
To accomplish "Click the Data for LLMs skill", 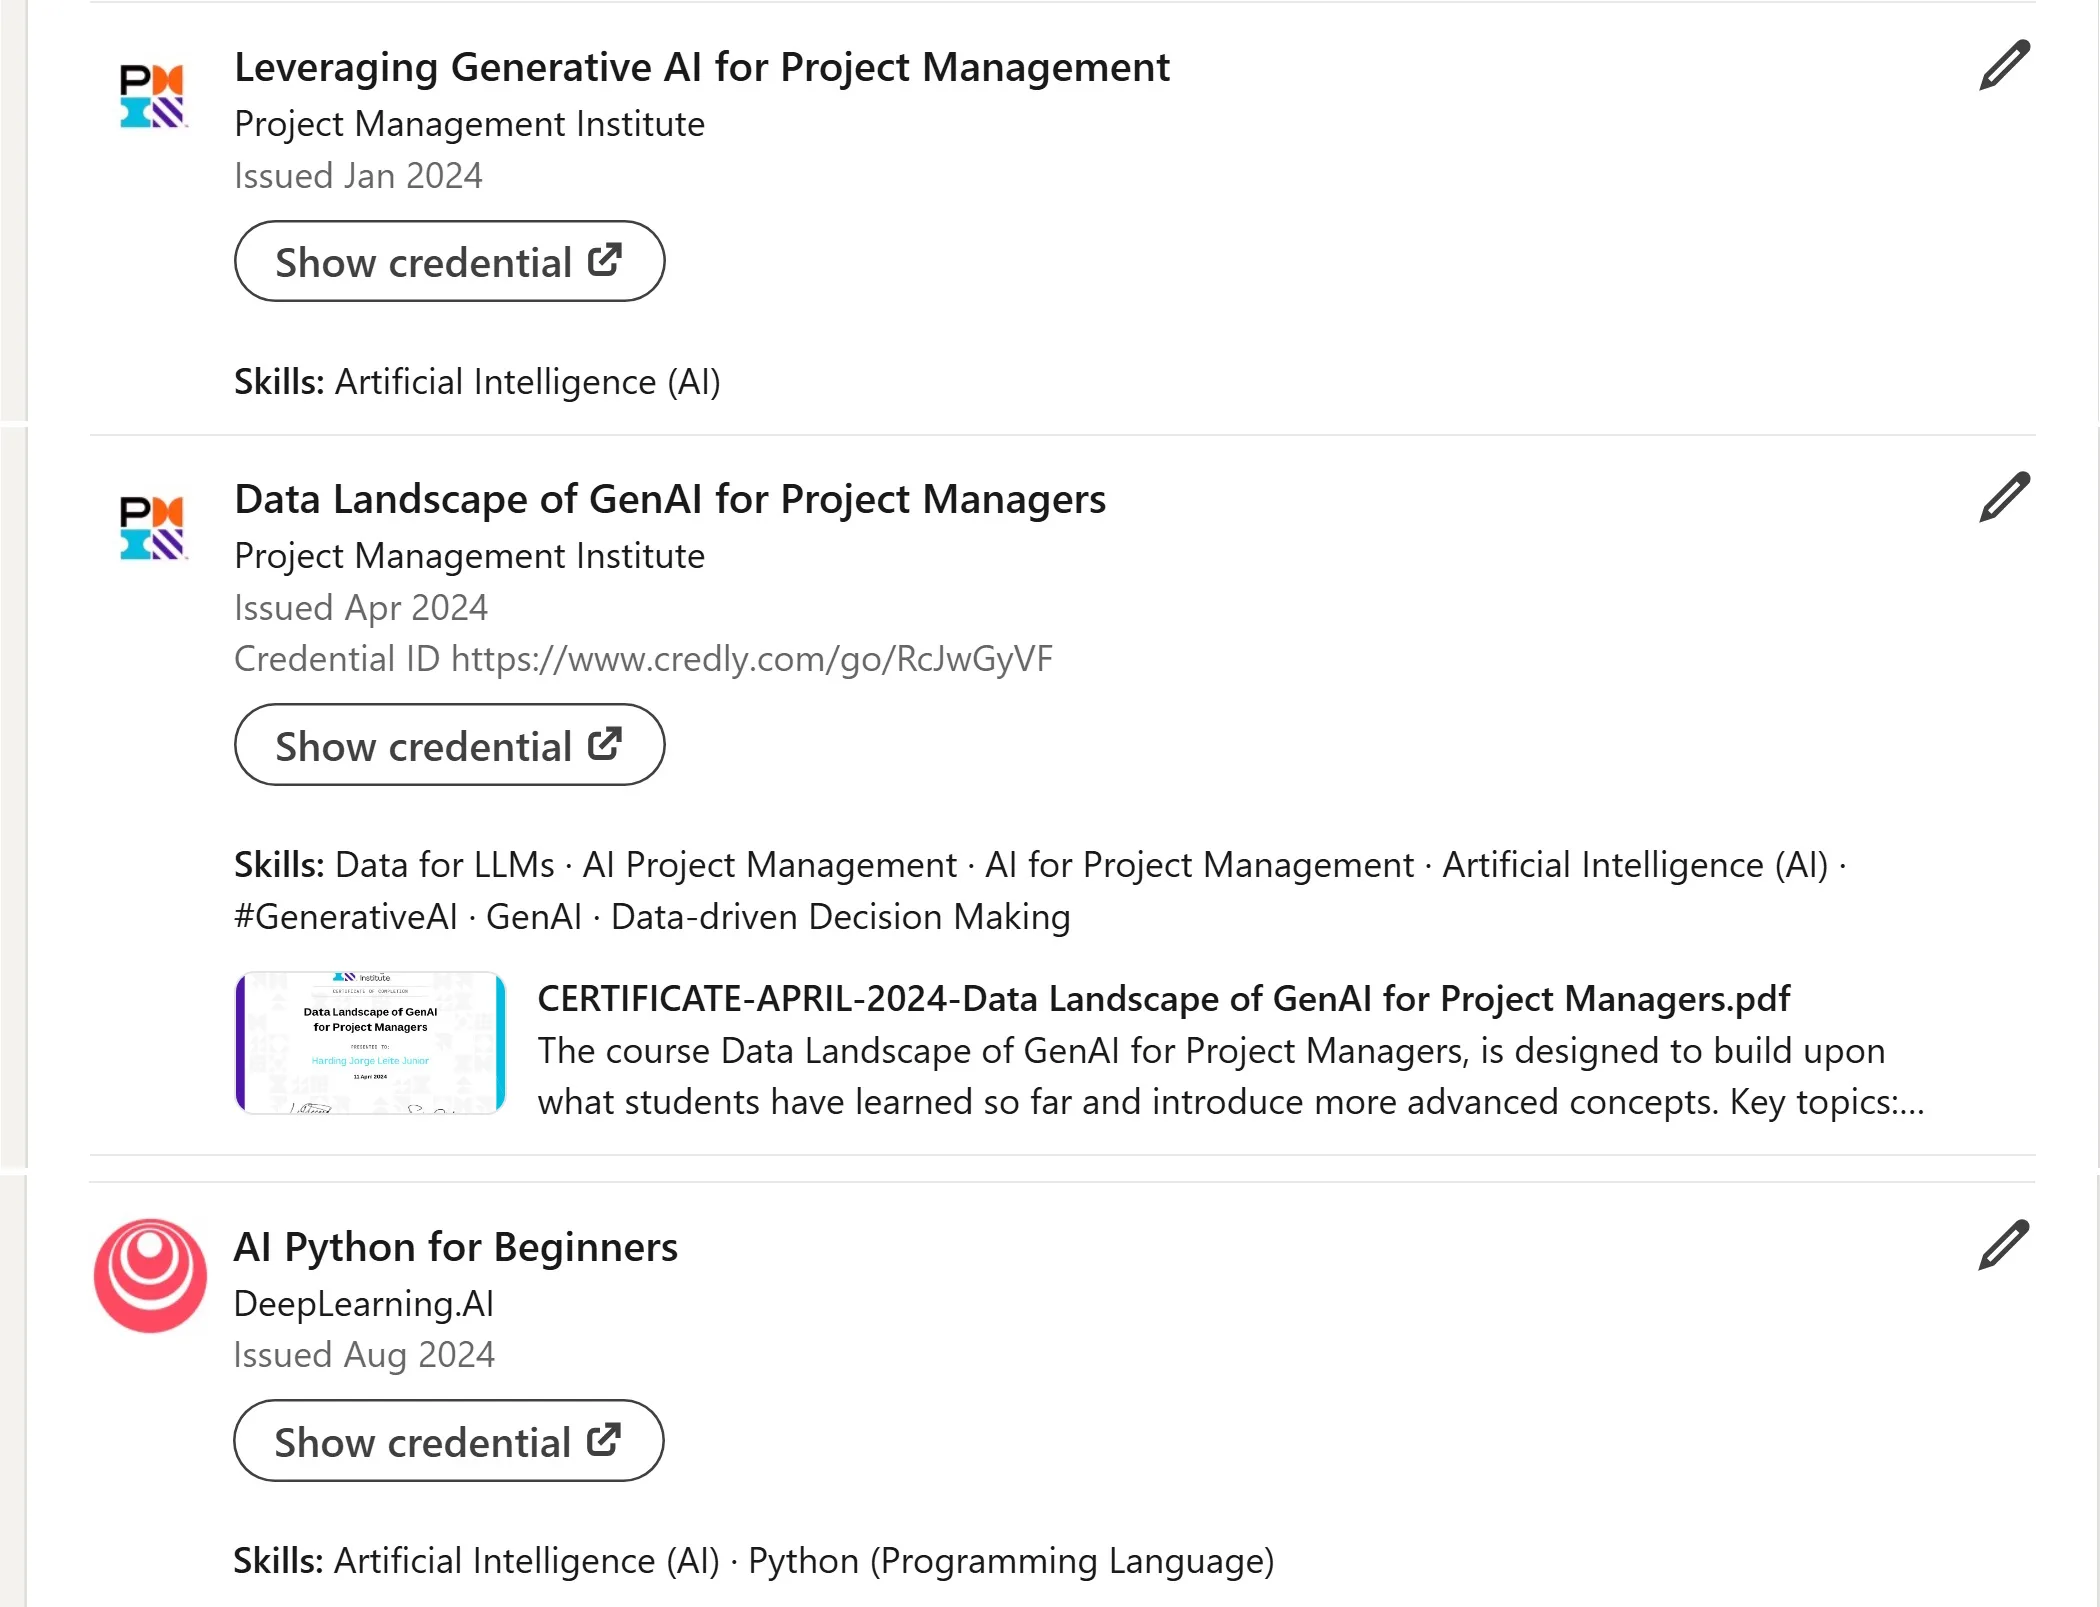I will (x=444, y=865).
